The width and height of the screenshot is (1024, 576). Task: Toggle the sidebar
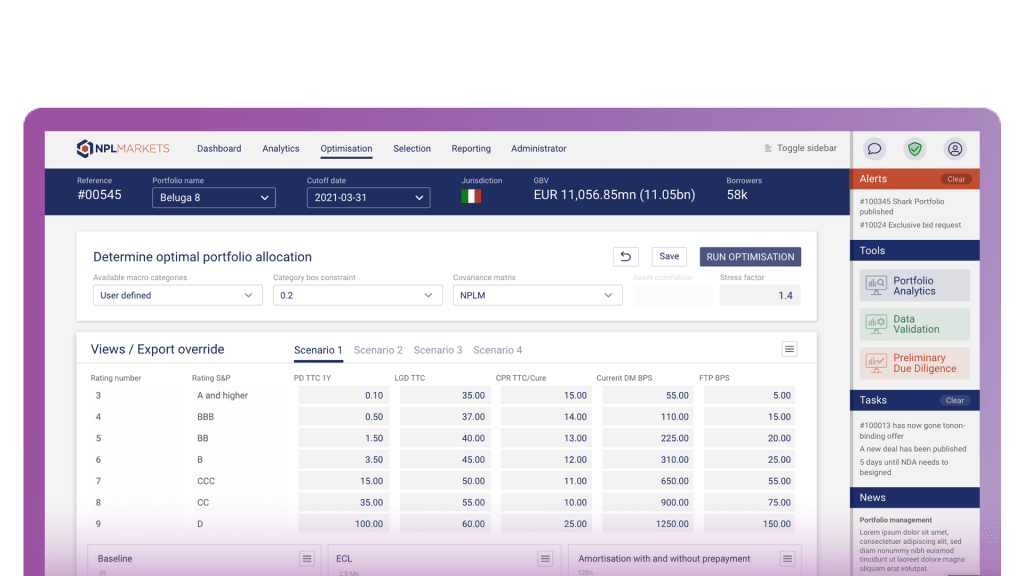[x=800, y=147]
